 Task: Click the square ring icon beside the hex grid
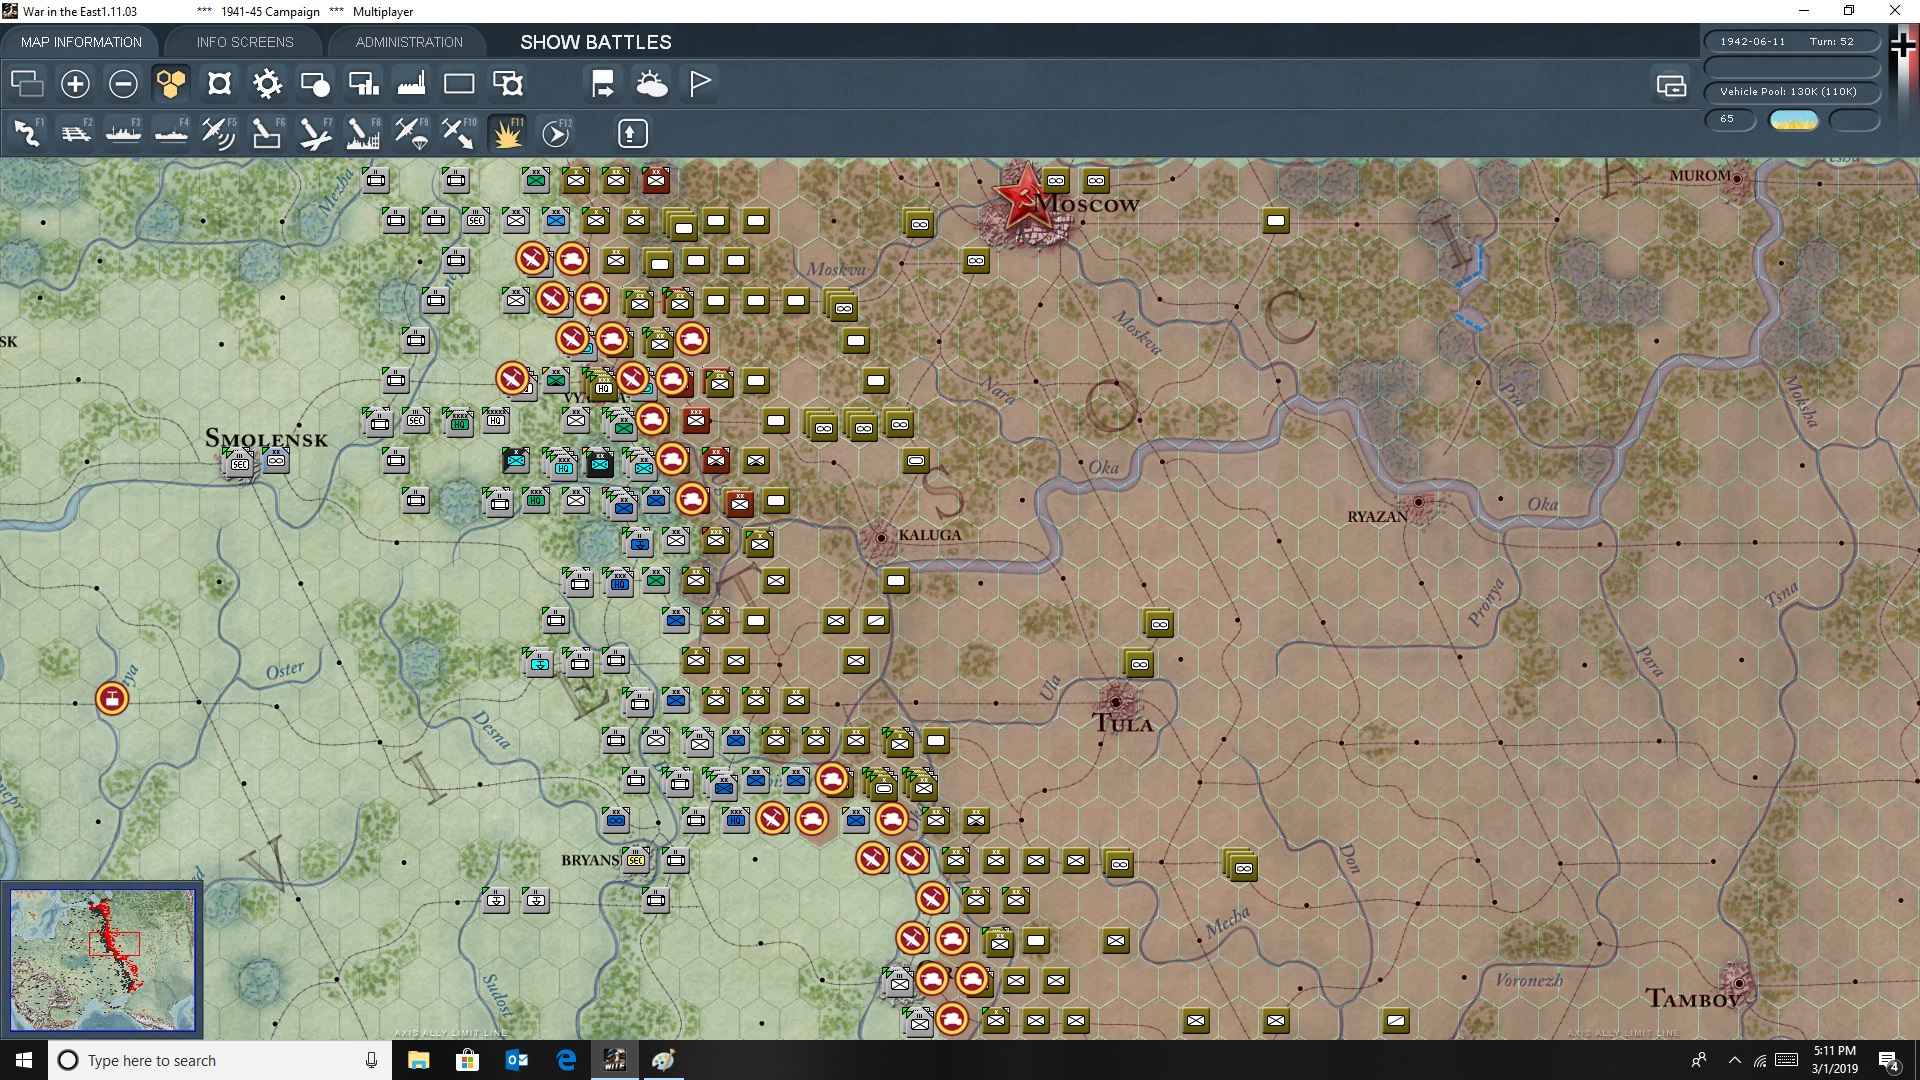pos(219,84)
